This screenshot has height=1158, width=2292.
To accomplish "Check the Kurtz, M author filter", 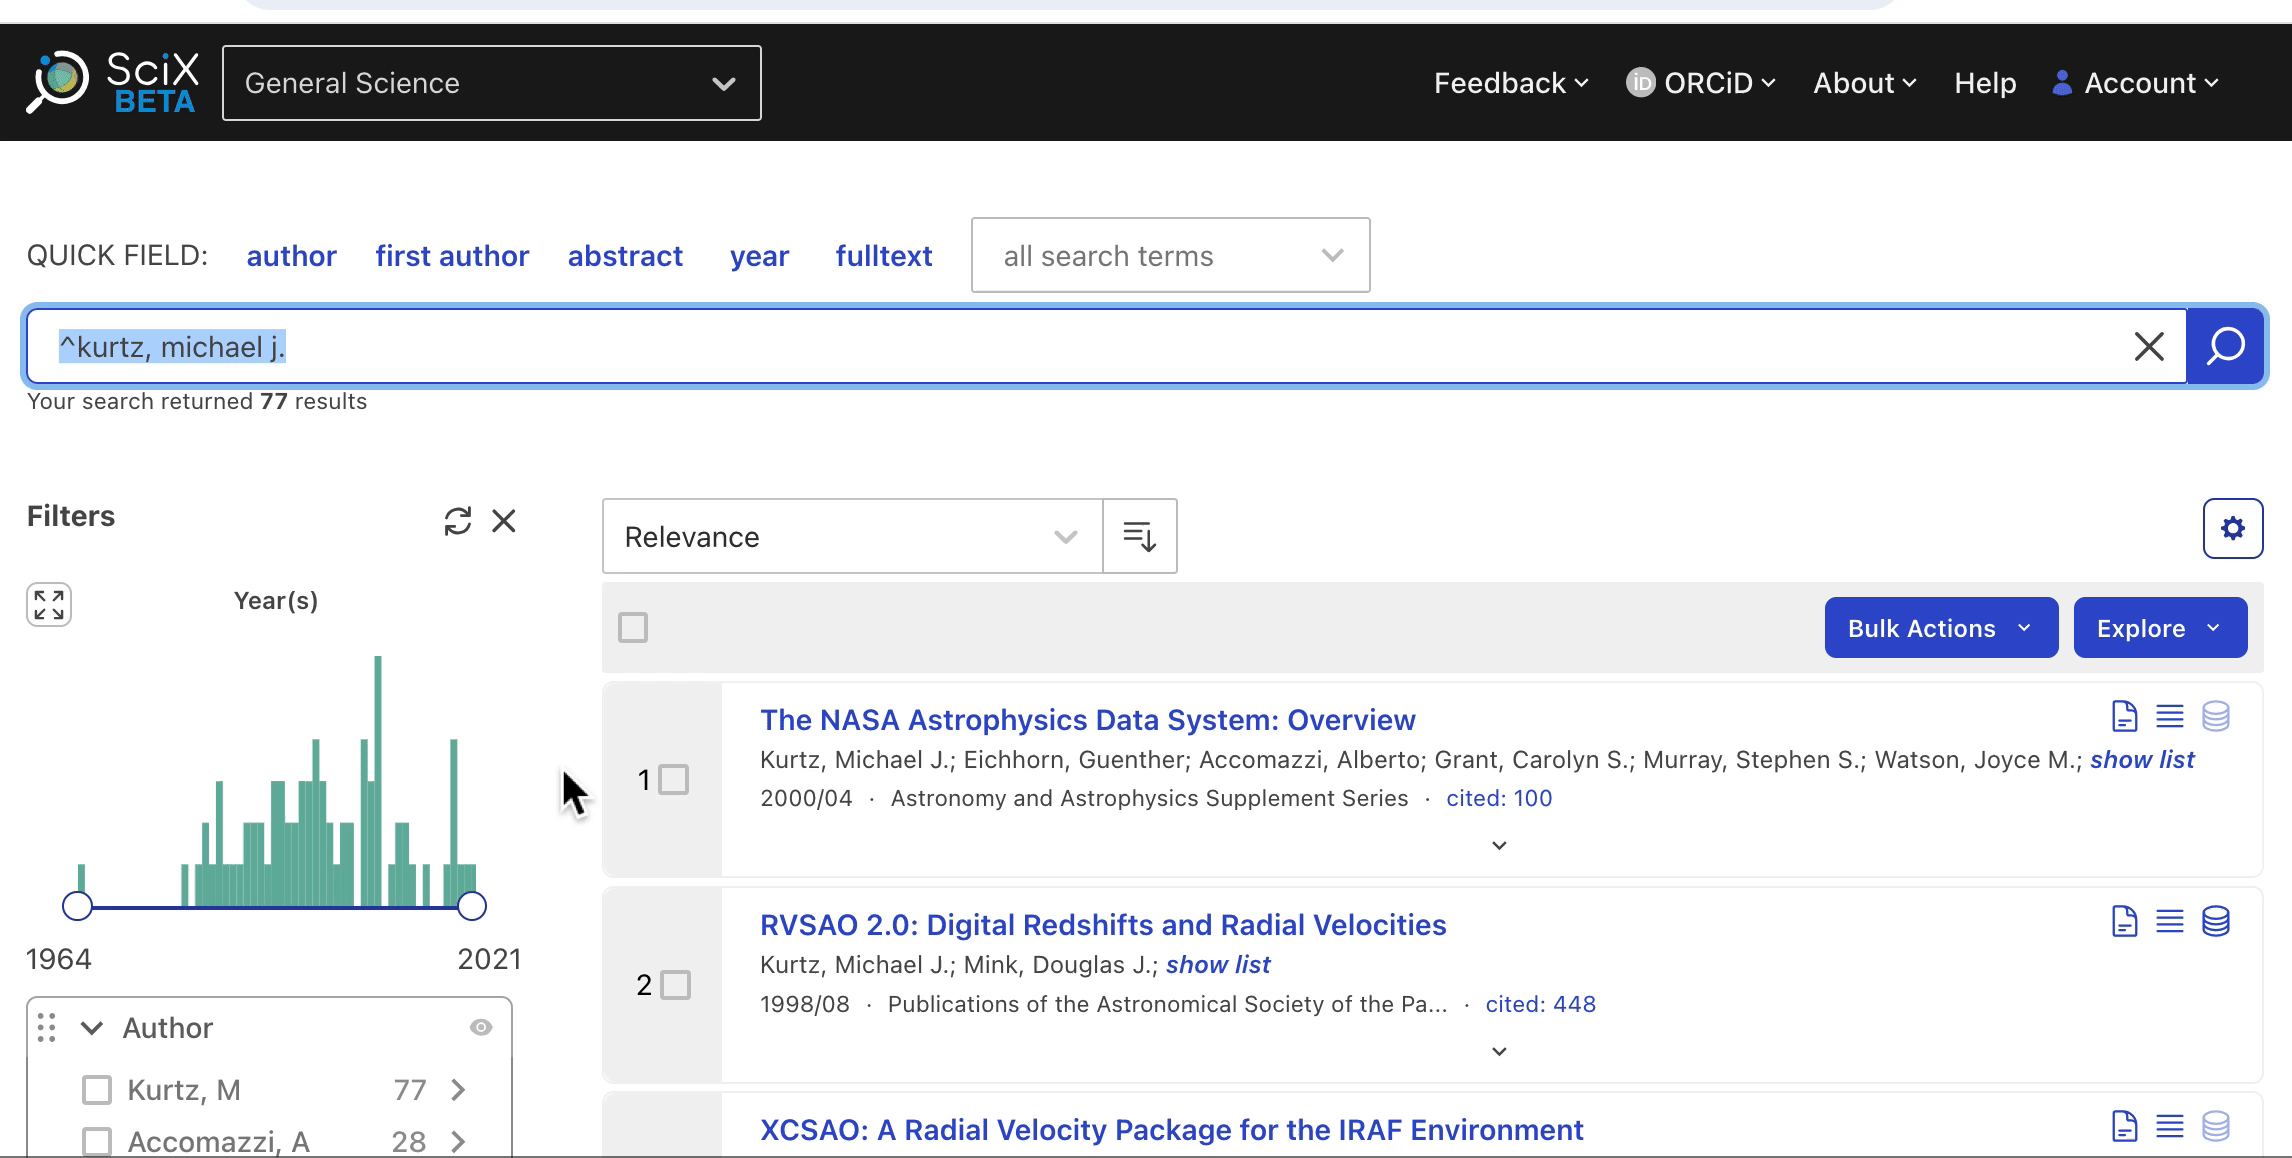I will click(x=97, y=1090).
